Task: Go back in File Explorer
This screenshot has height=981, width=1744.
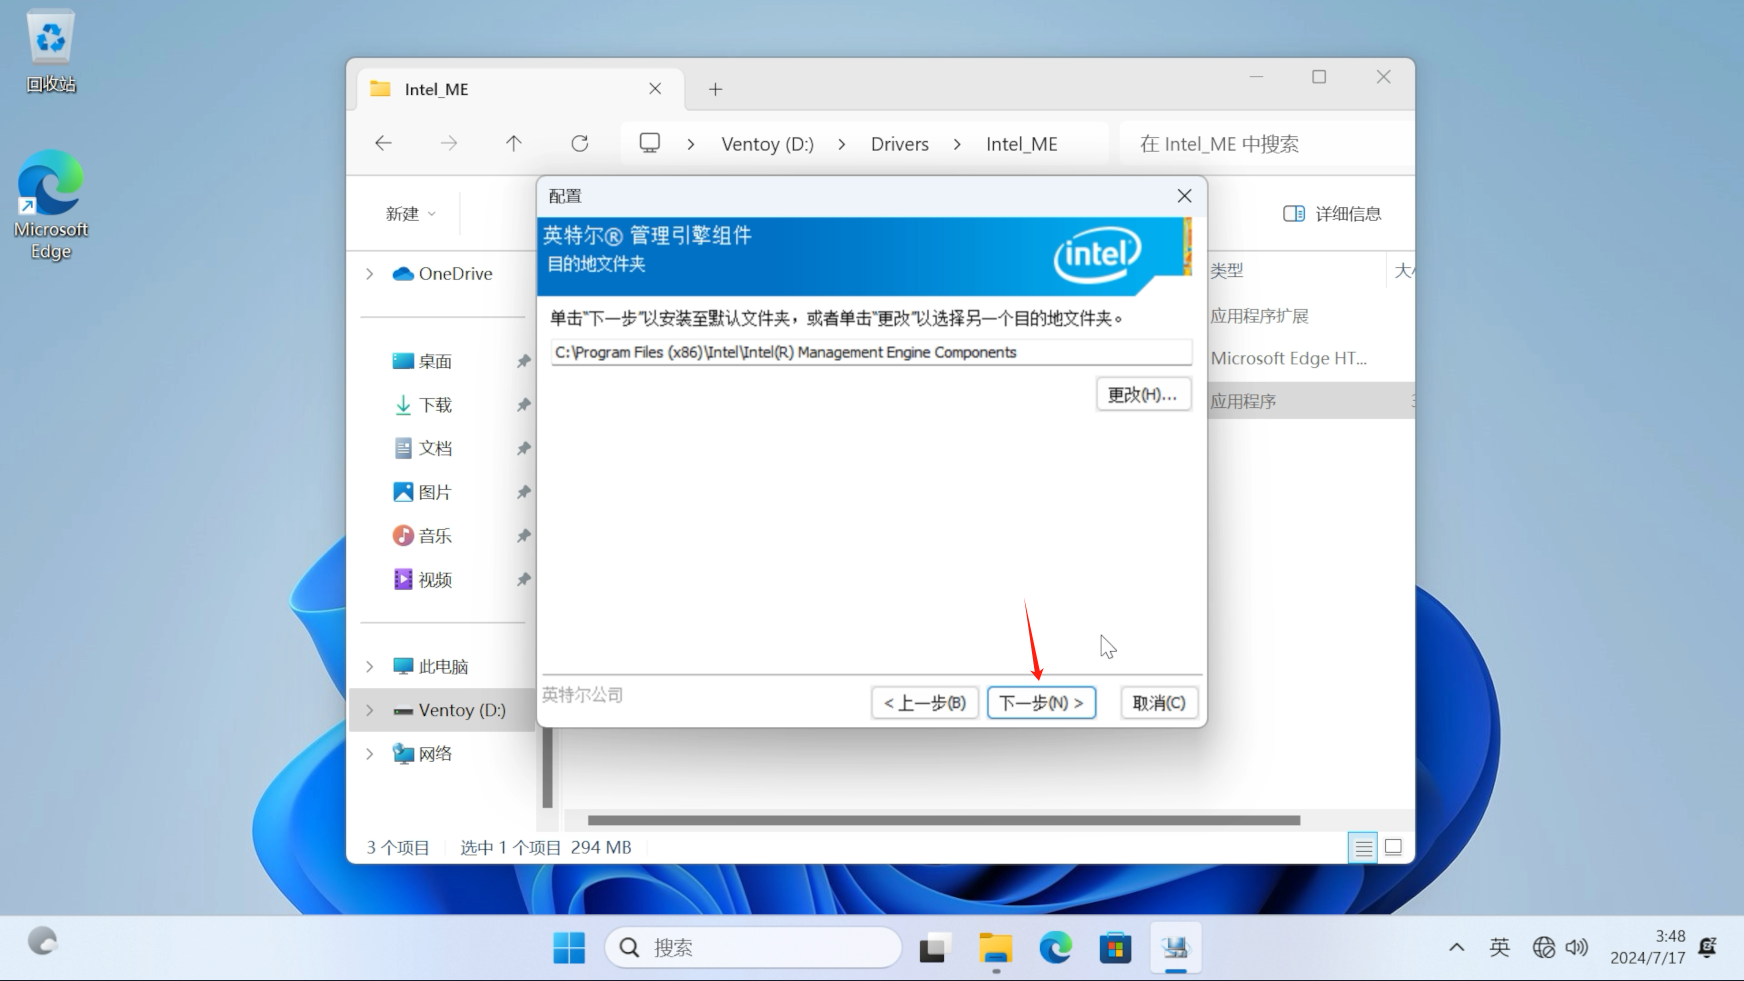Action: [383, 143]
